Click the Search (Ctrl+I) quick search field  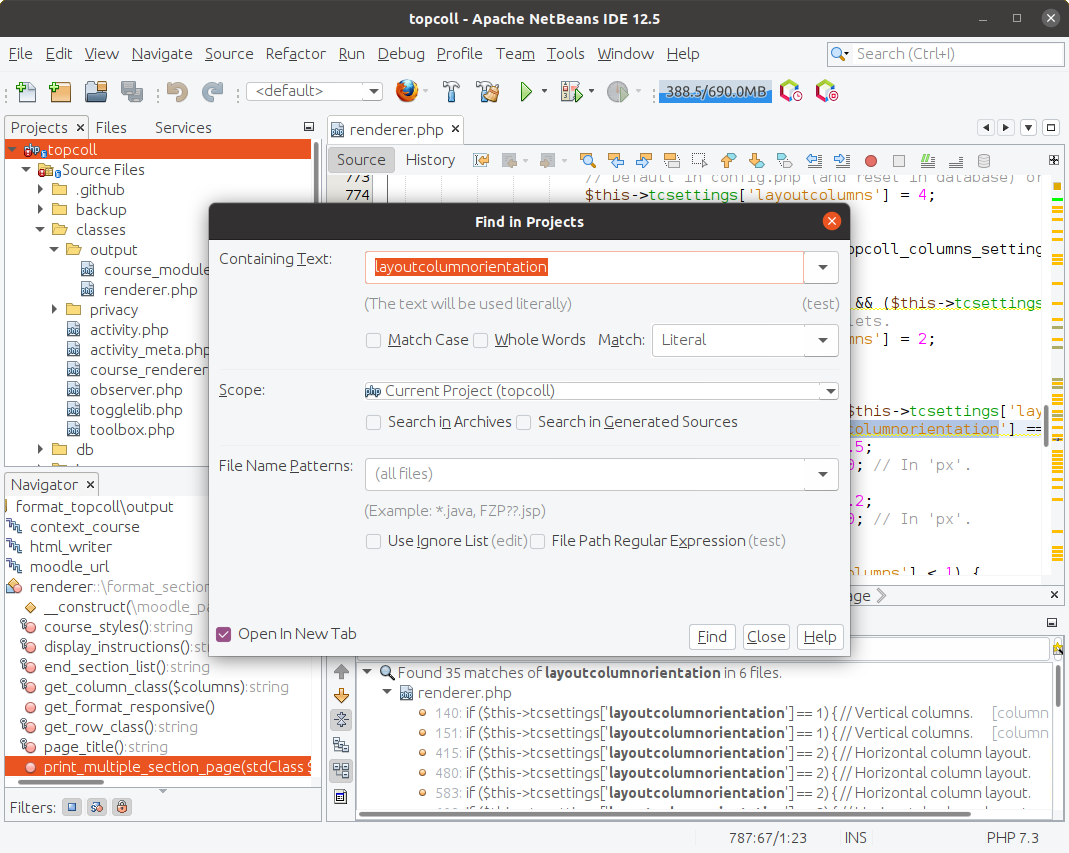(945, 54)
